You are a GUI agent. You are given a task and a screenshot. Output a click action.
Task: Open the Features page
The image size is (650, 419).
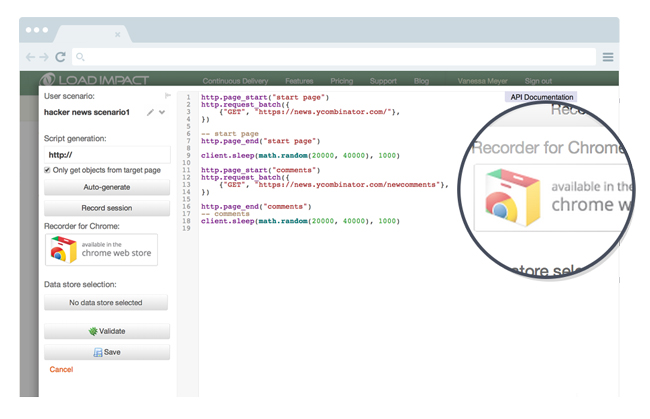click(x=299, y=81)
